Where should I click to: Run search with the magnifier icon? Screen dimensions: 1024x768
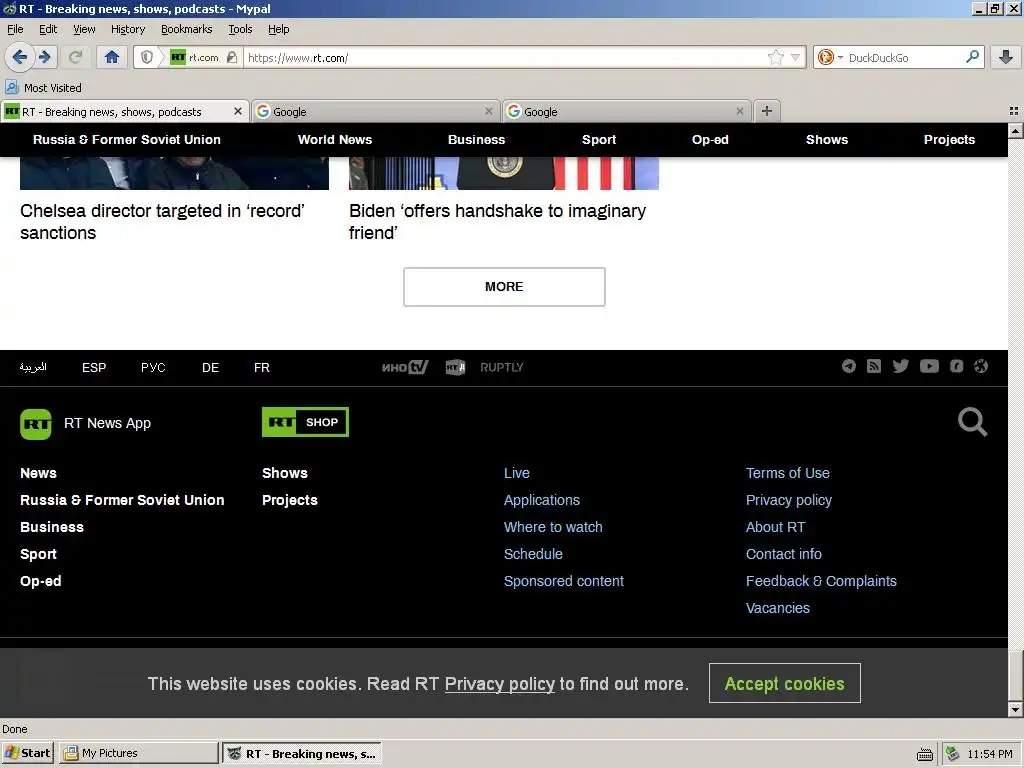pyautogui.click(x=972, y=57)
